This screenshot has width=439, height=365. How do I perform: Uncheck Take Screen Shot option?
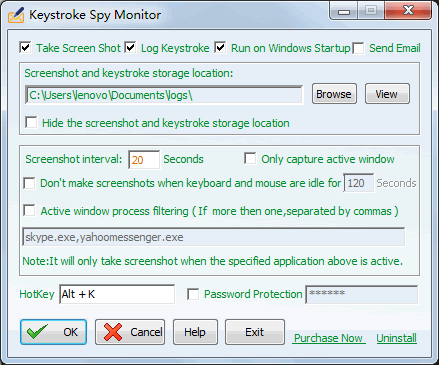[x=25, y=48]
